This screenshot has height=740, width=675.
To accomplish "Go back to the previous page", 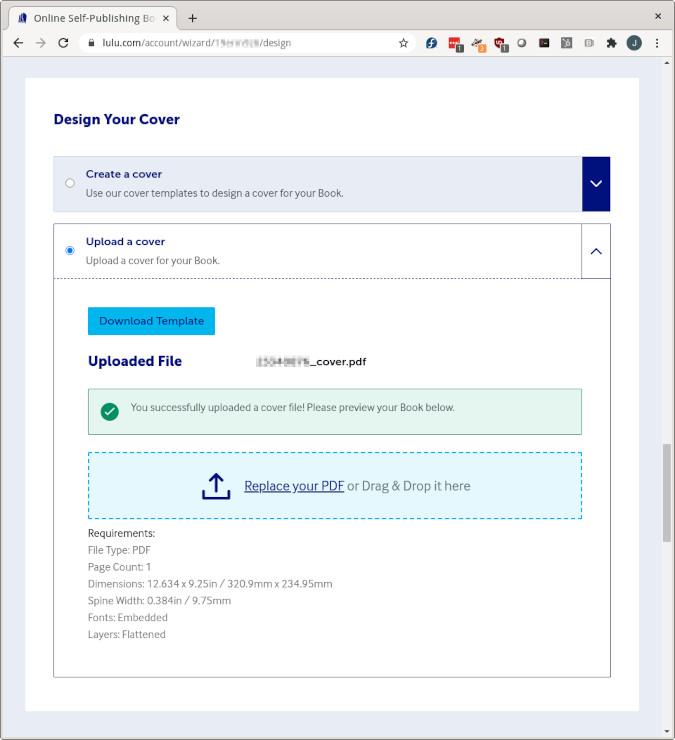I will 18,43.
